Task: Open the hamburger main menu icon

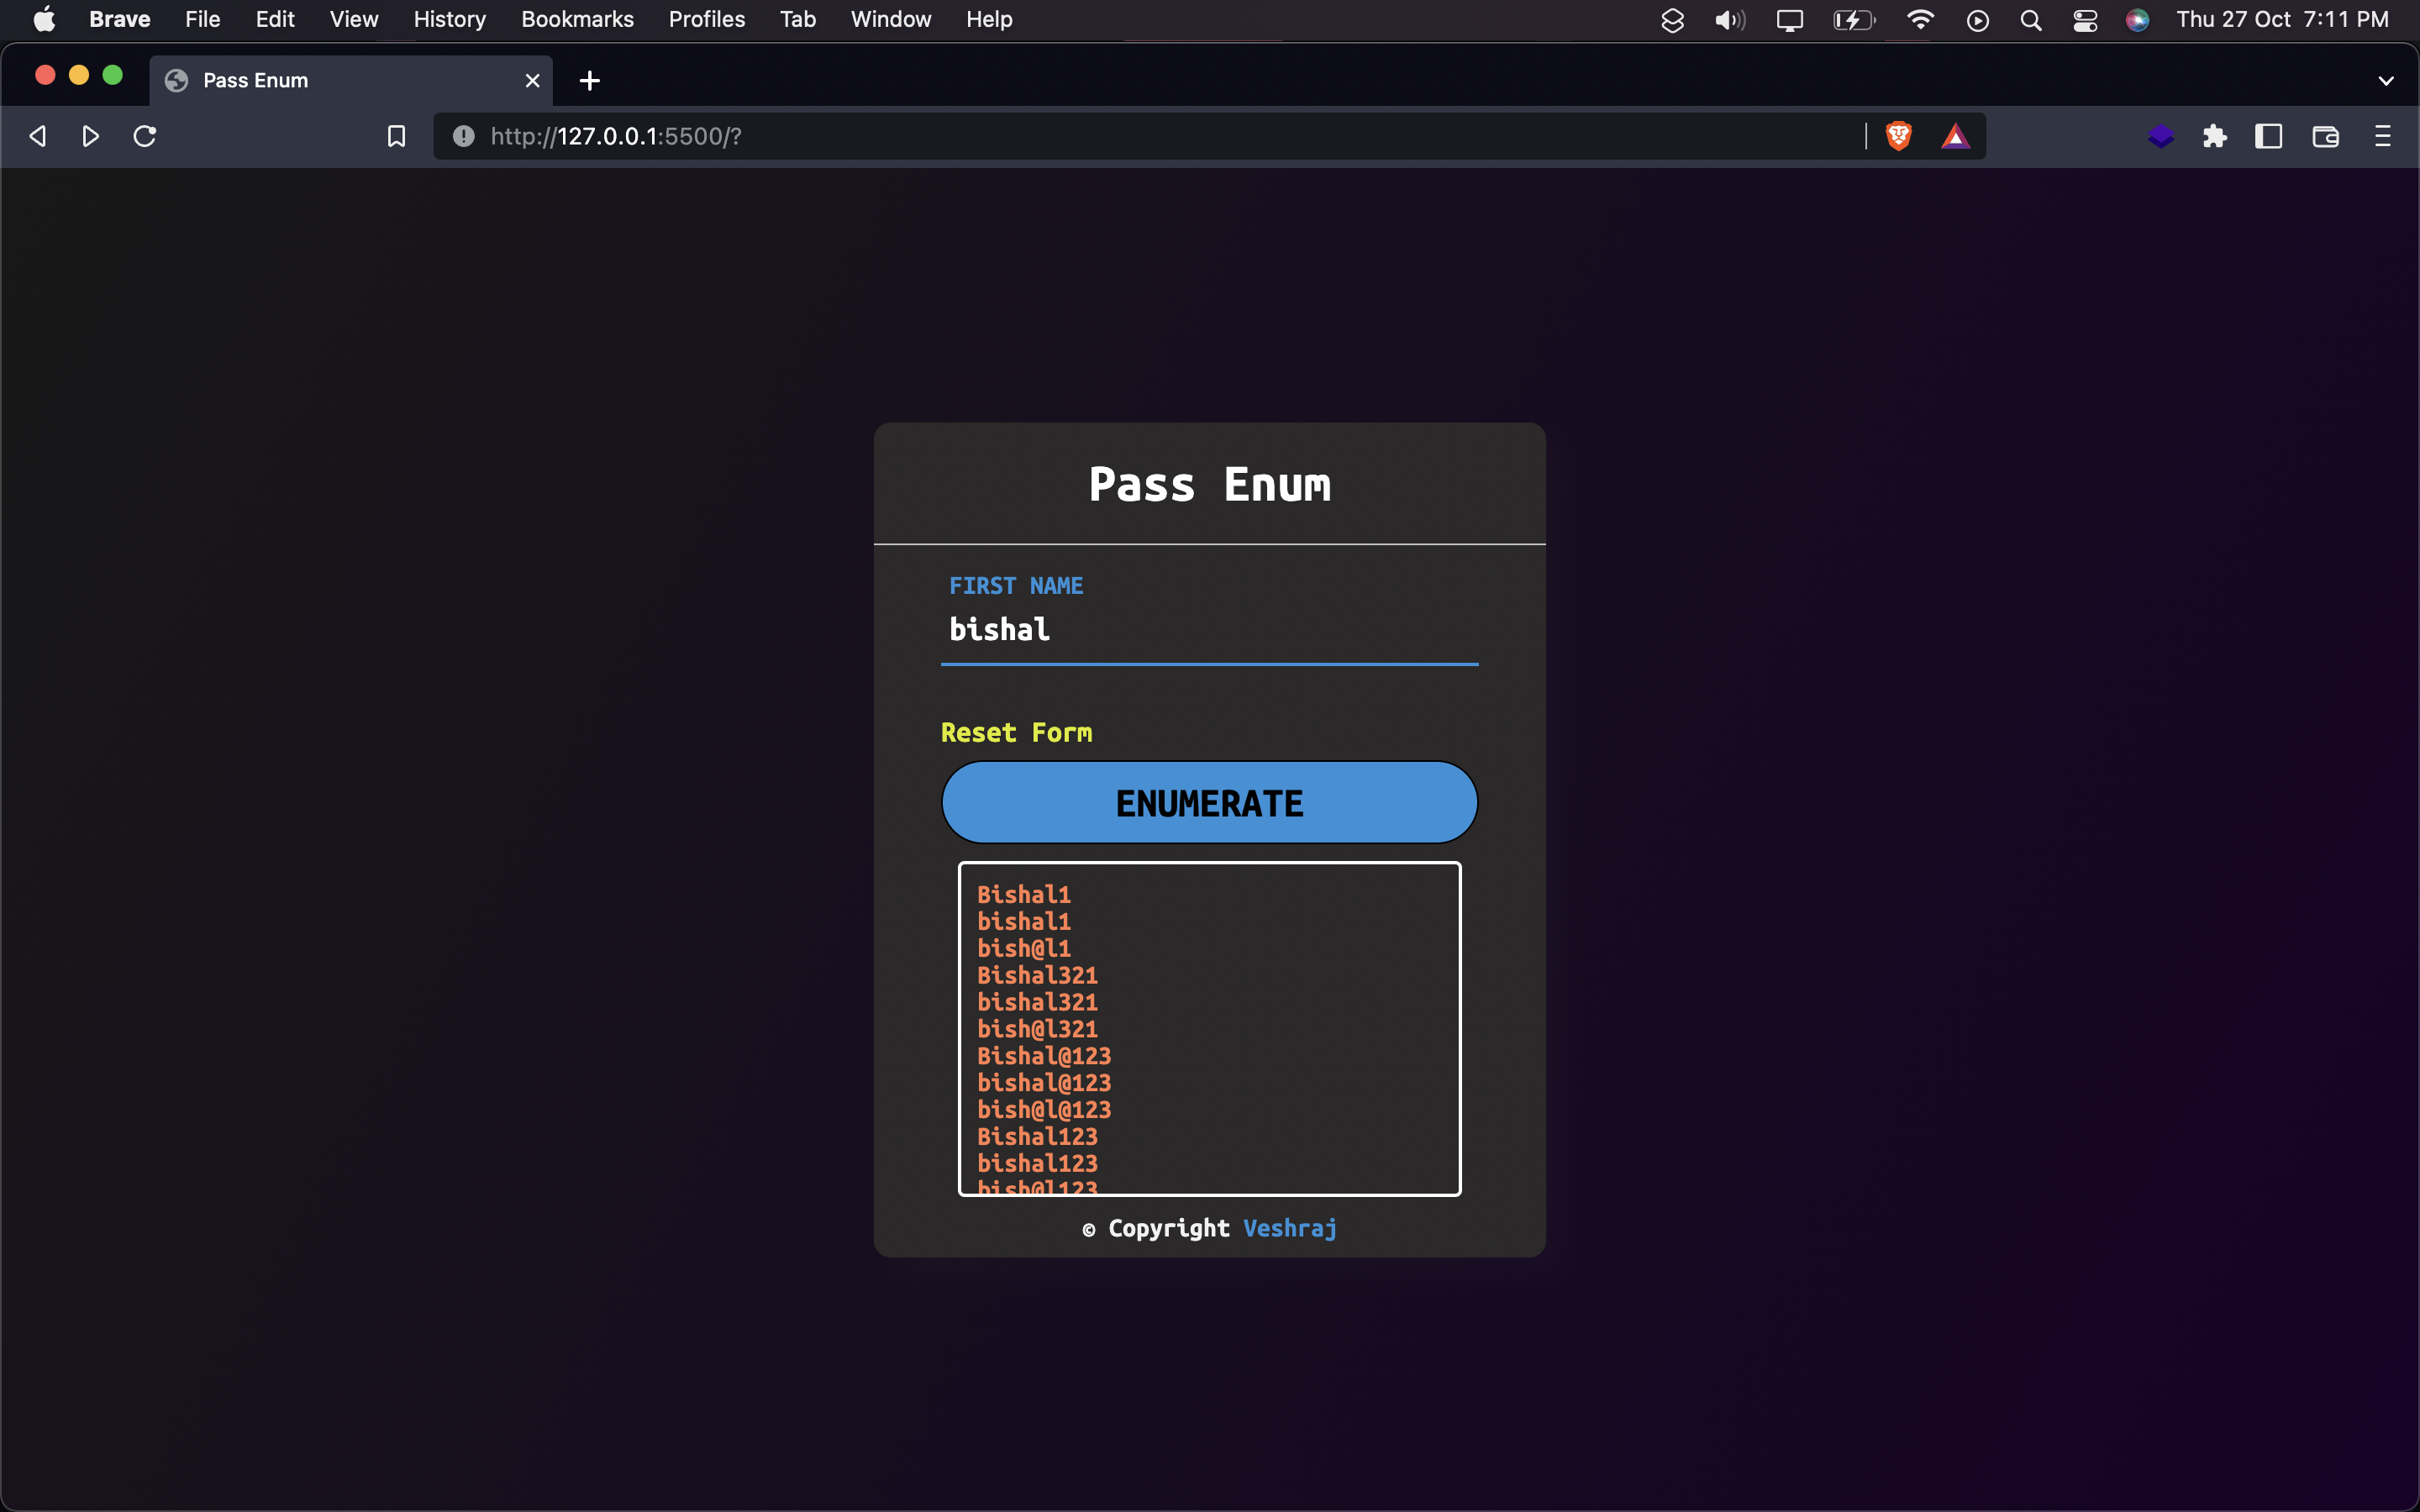Action: (x=2382, y=136)
